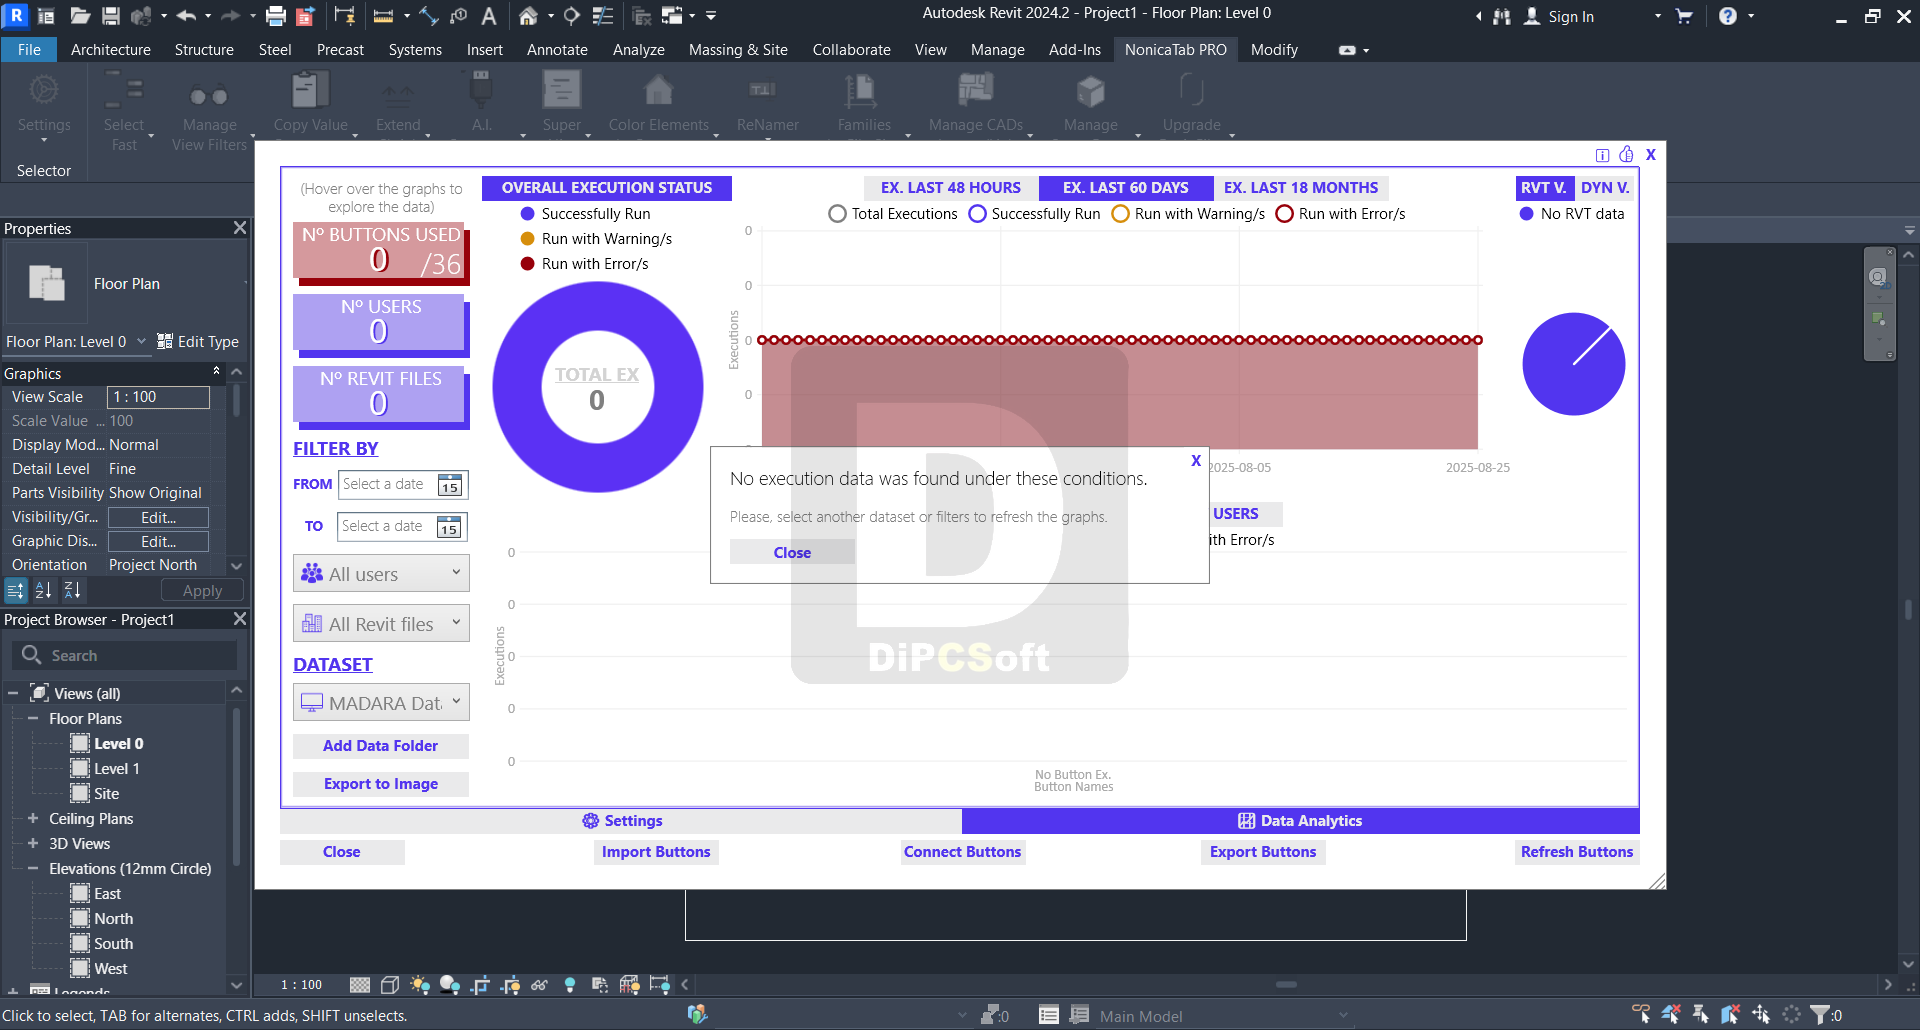Click the Undo arrow icon
The image size is (1920, 1030).
coord(186,16)
